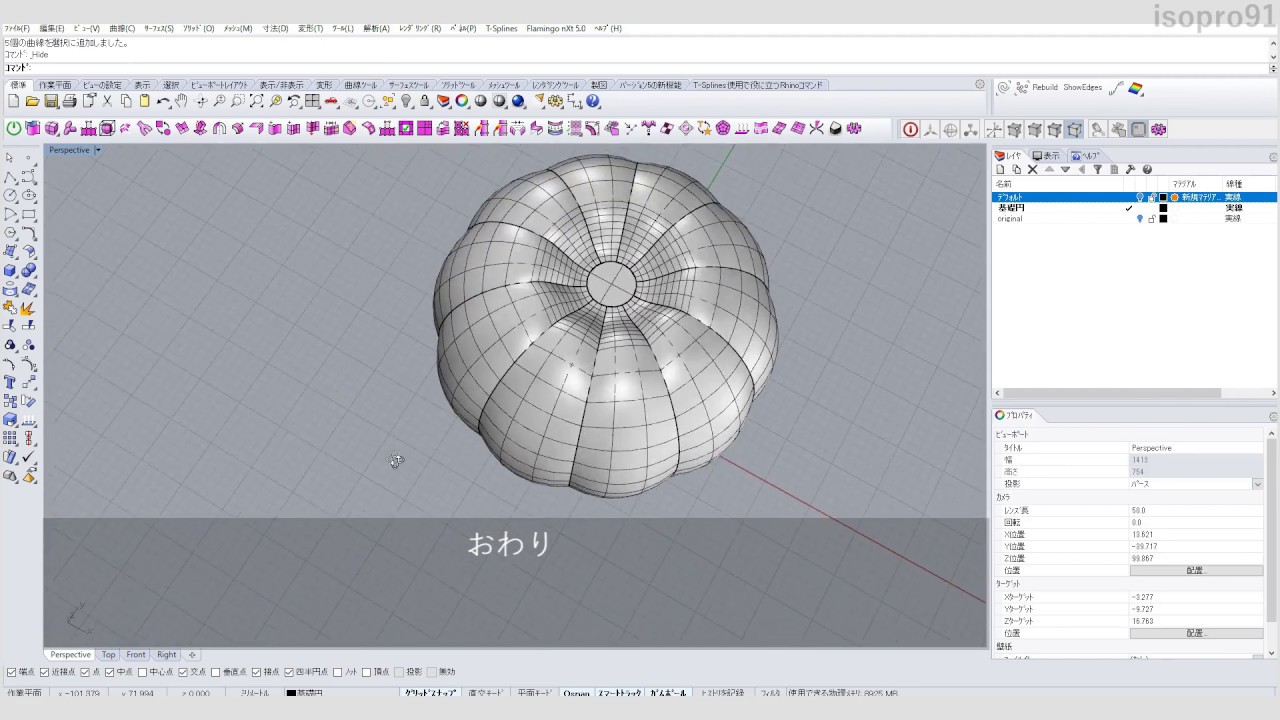
Task: Enable the 中心点 (Center) osnap checkbox
Action: 142,672
